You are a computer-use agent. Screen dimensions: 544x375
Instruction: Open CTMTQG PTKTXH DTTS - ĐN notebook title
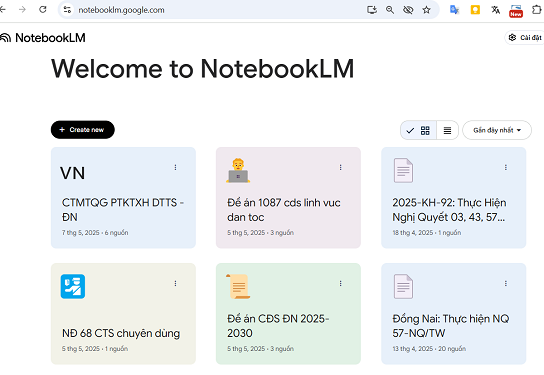click(123, 210)
